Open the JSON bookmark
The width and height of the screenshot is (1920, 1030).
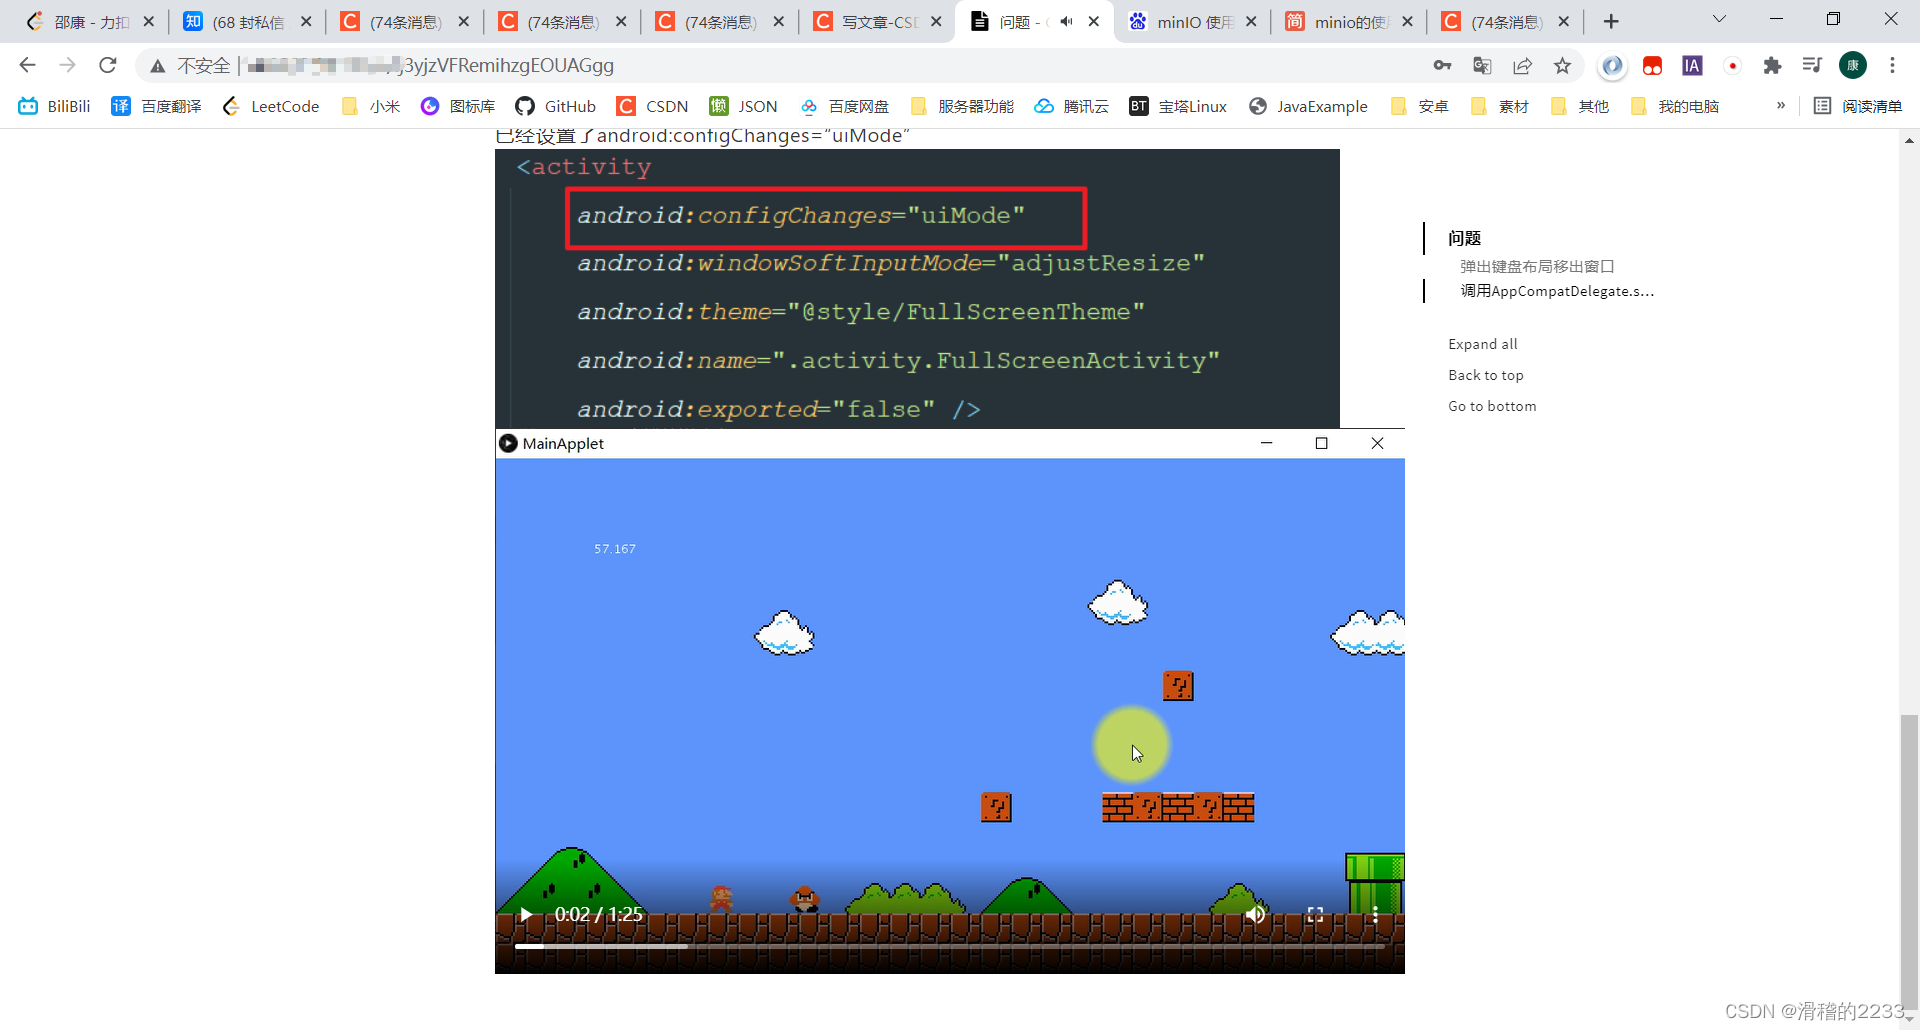[x=743, y=106]
